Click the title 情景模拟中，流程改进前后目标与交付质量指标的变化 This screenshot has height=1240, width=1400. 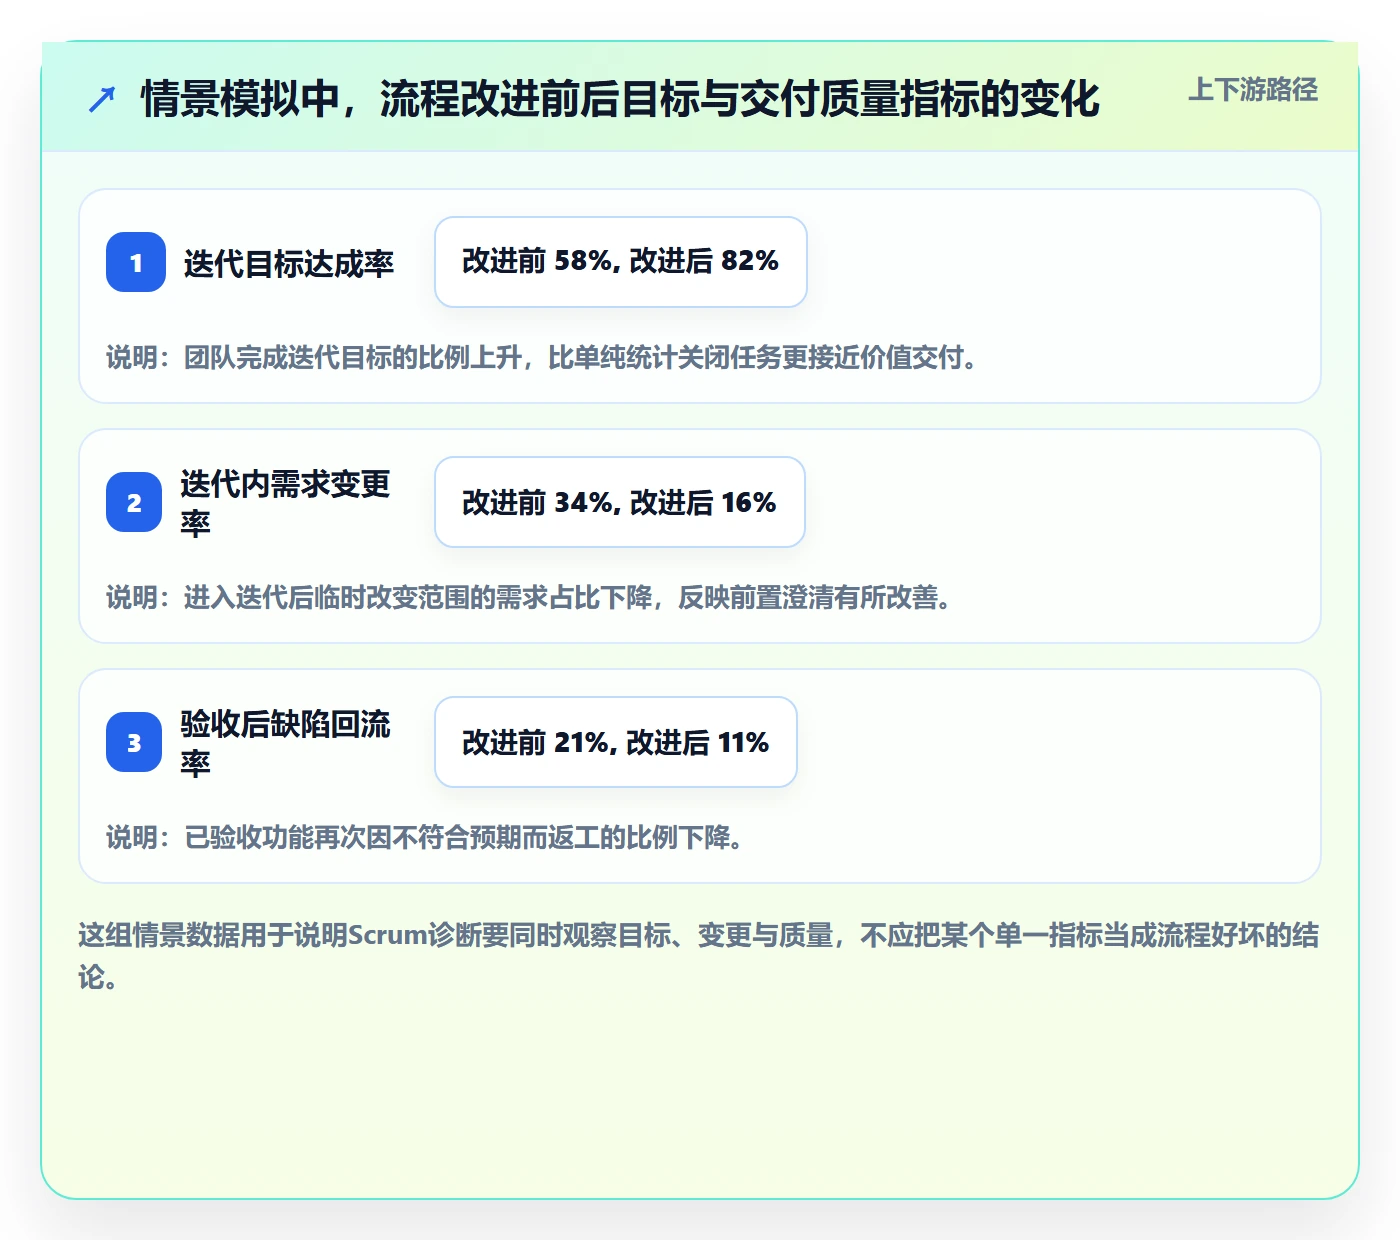(620, 99)
